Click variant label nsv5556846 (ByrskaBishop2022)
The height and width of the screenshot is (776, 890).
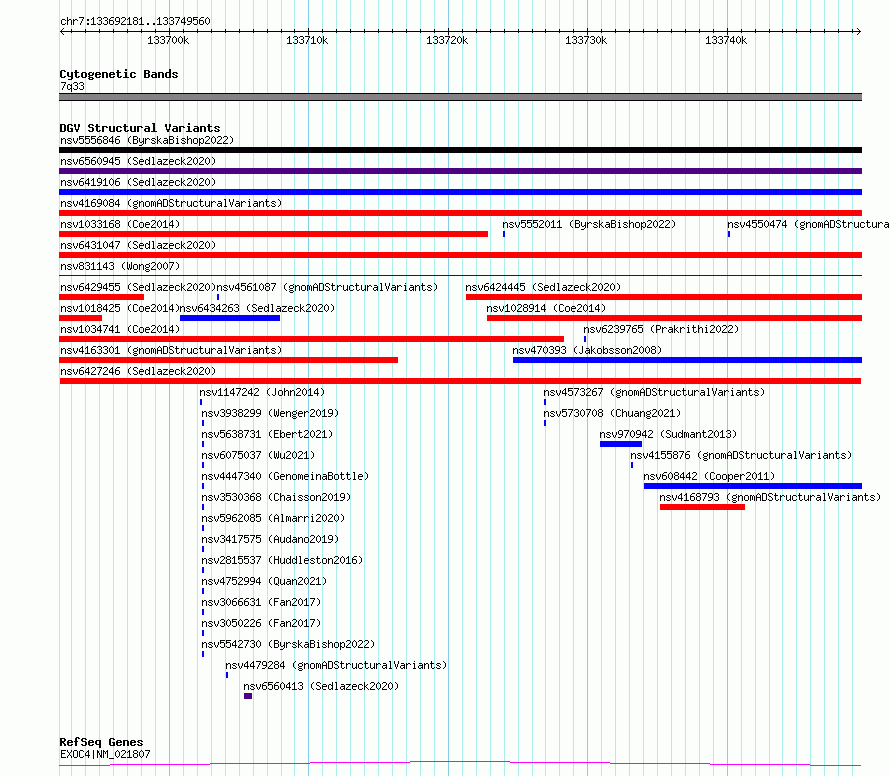pyautogui.click(x=147, y=140)
